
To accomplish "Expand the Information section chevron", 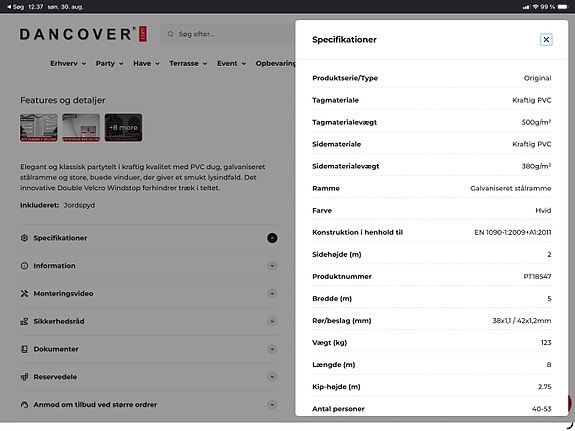I will click(272, 266).
